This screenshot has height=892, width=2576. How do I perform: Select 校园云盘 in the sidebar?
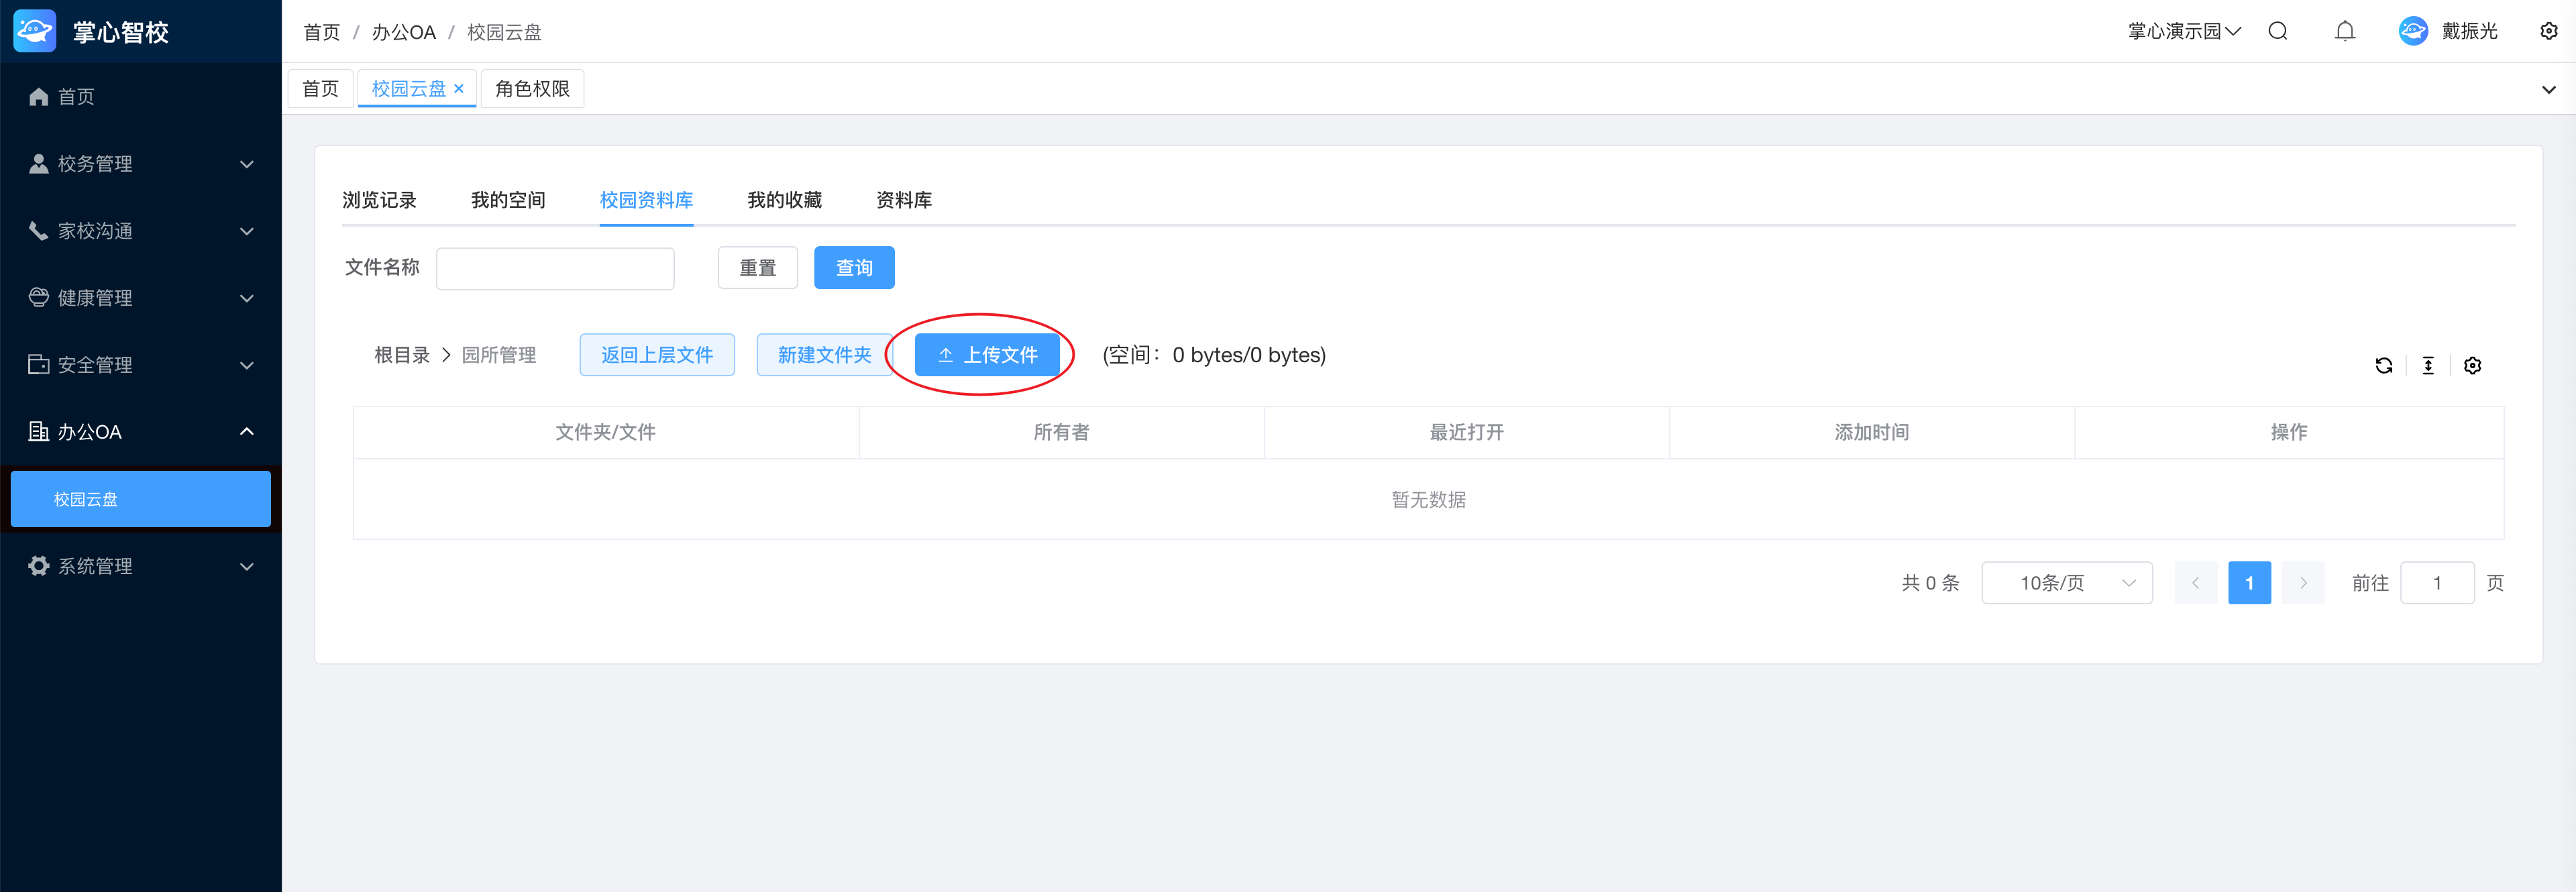pos(141,499)
